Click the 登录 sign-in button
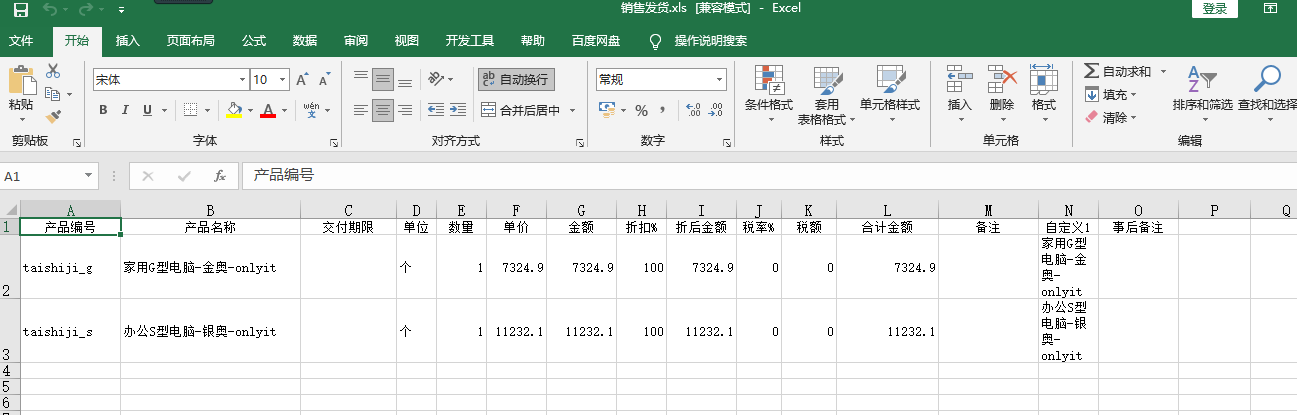 click(1215, 9)
